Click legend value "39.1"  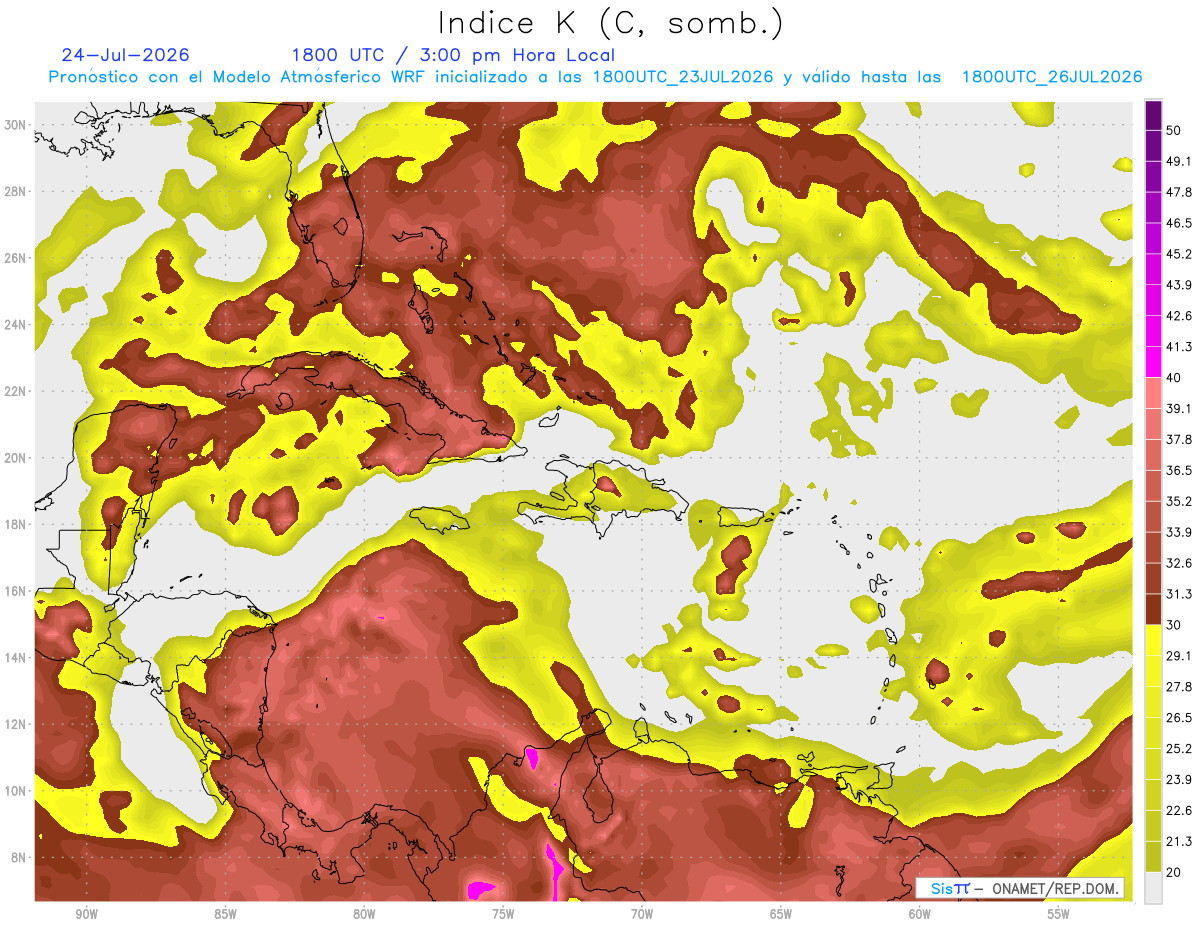(1179, 408)
